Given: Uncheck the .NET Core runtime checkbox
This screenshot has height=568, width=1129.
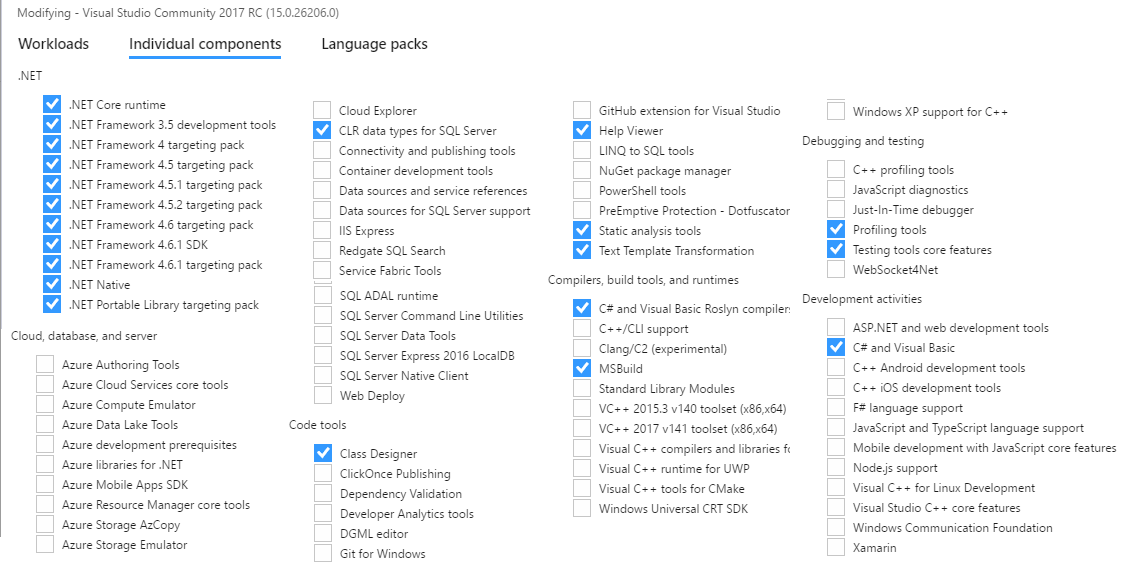Looking at the screenshot, I should 52,104.
